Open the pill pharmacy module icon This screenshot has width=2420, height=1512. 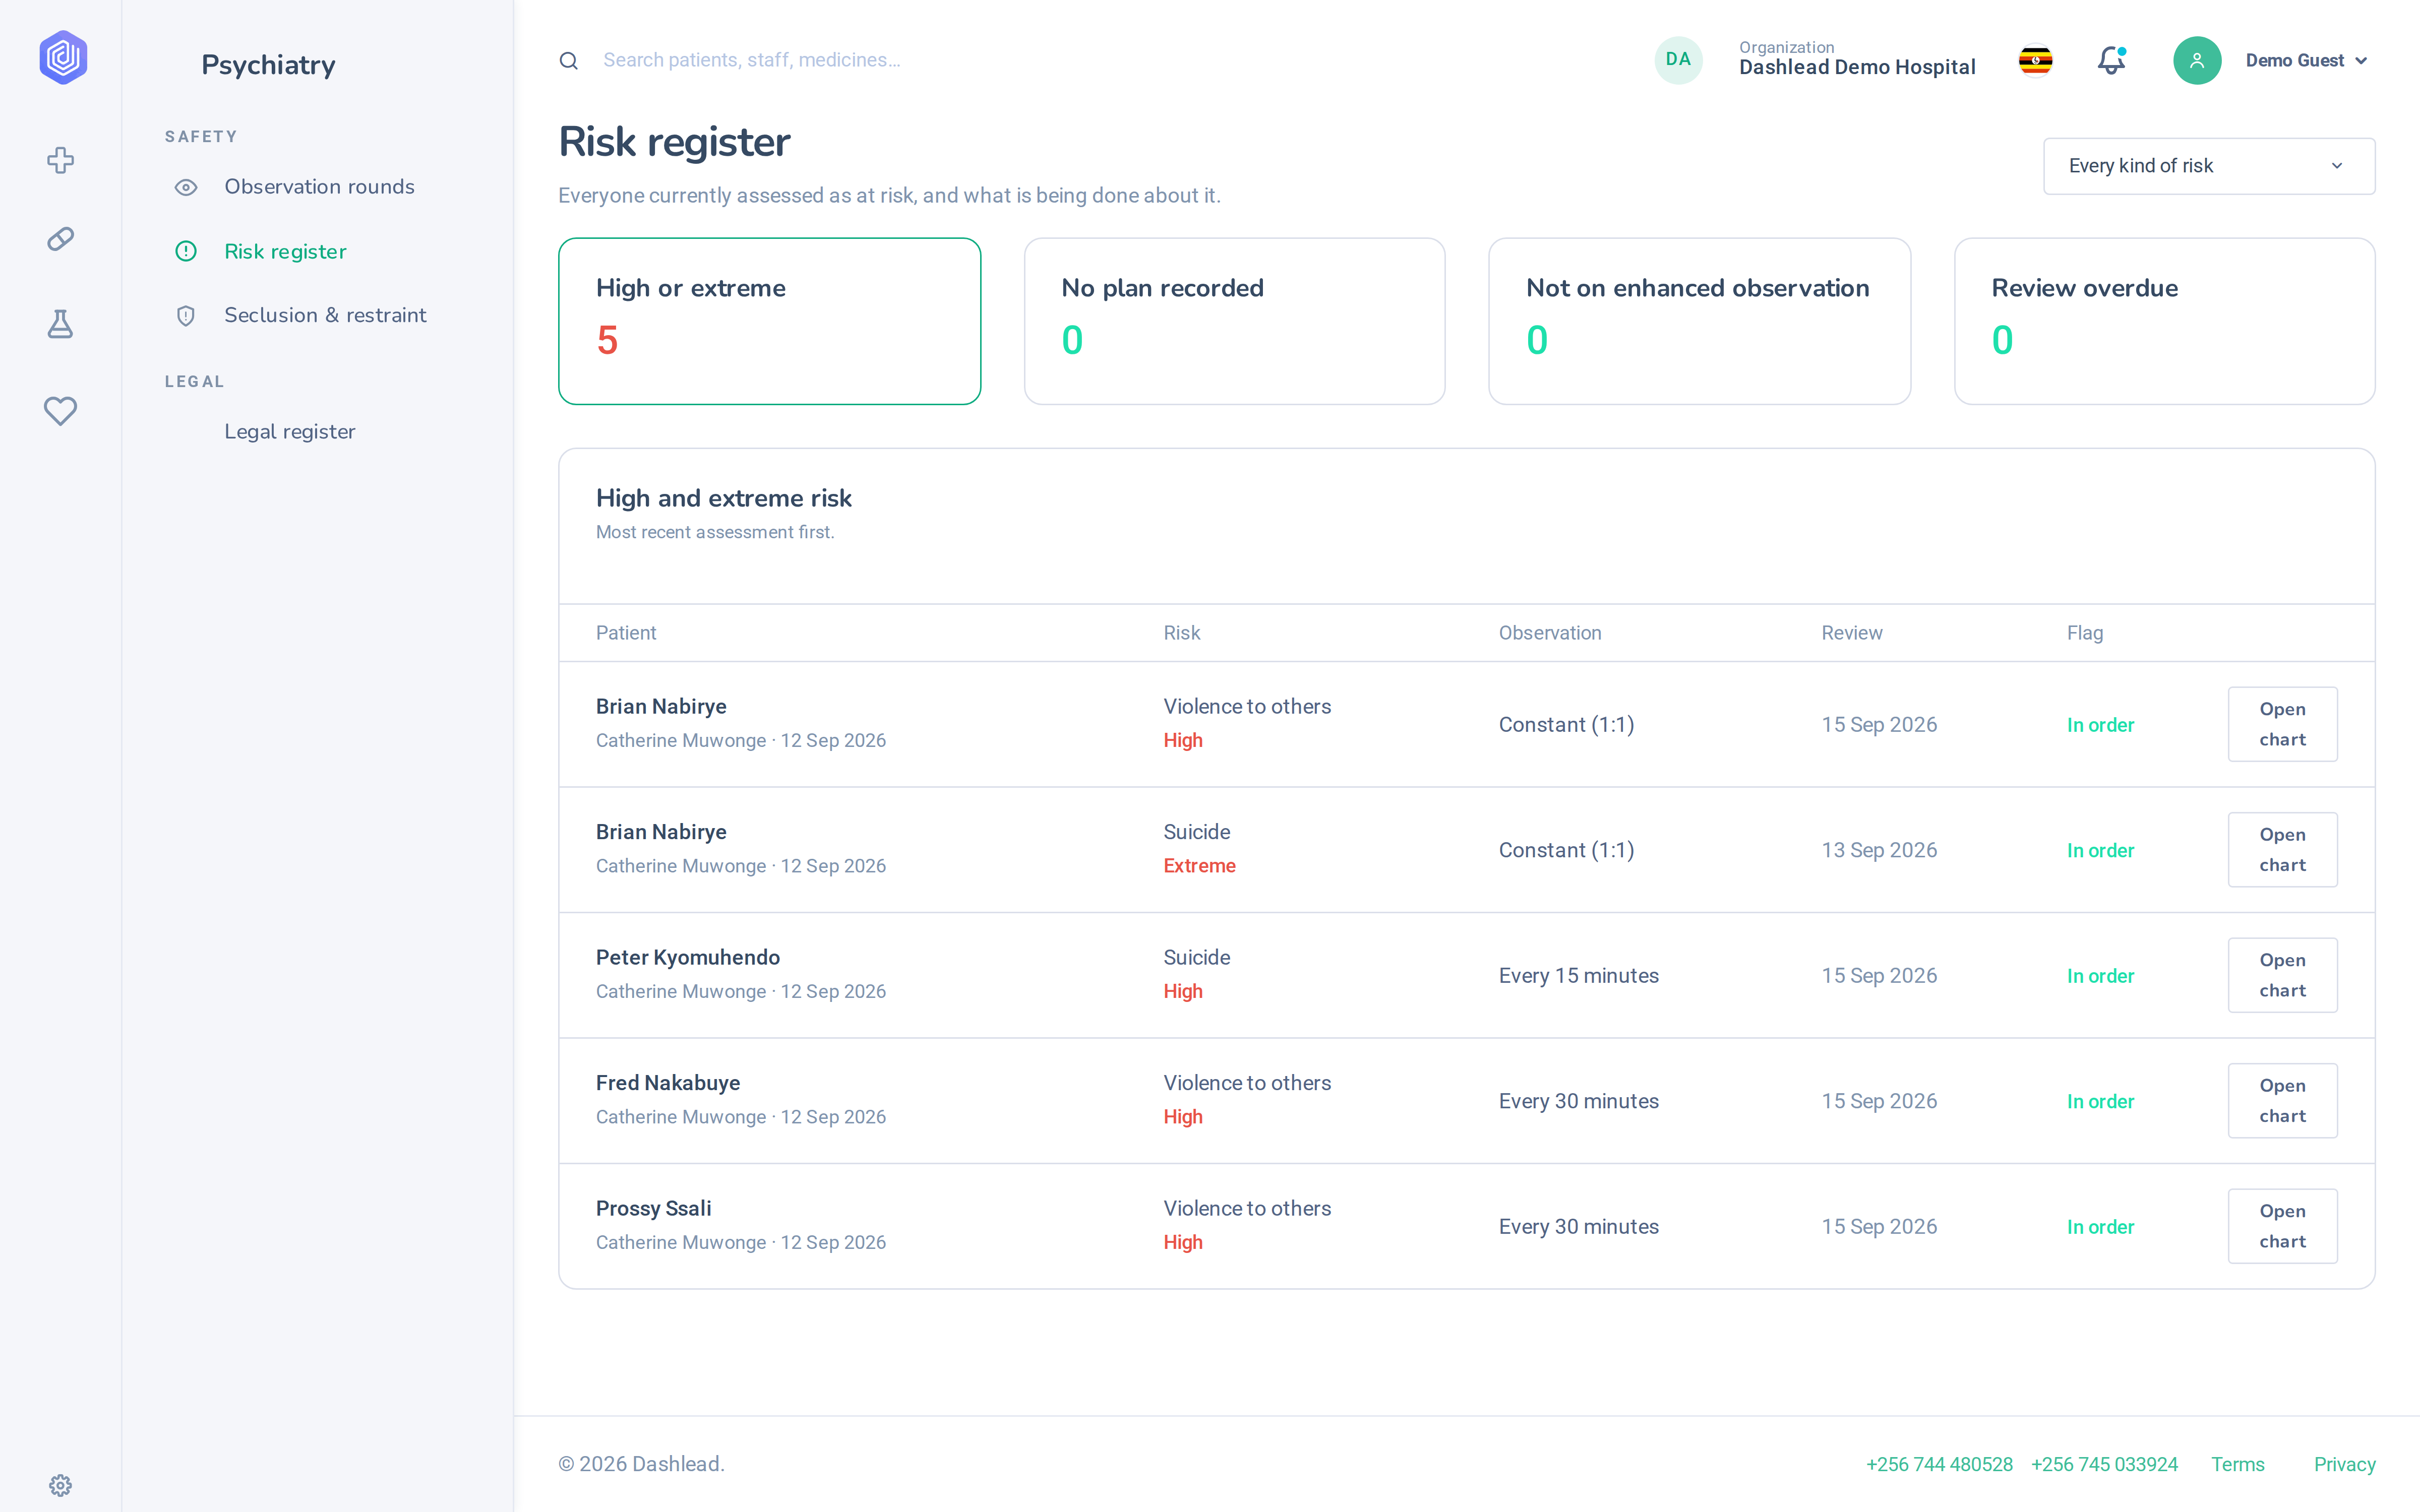pos(60,239)
